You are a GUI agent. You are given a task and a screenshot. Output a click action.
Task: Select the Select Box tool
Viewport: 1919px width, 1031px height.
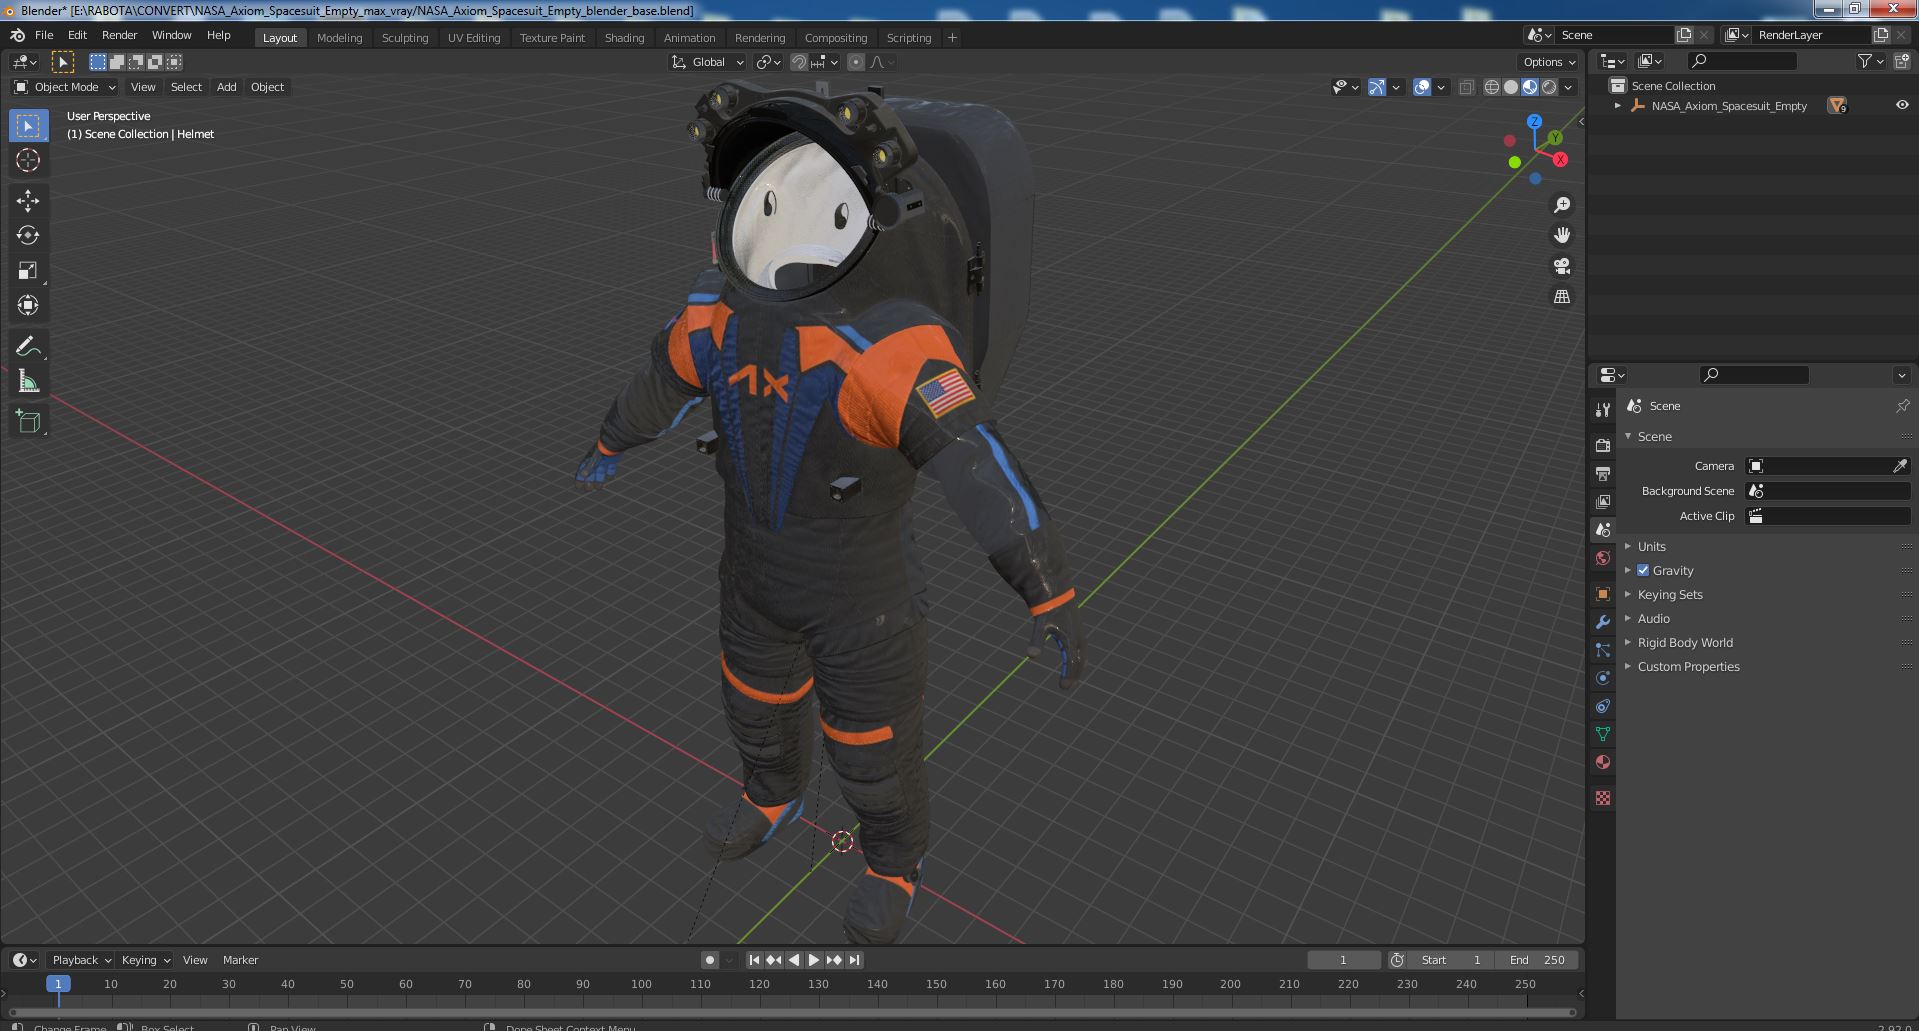pos(28,125)
